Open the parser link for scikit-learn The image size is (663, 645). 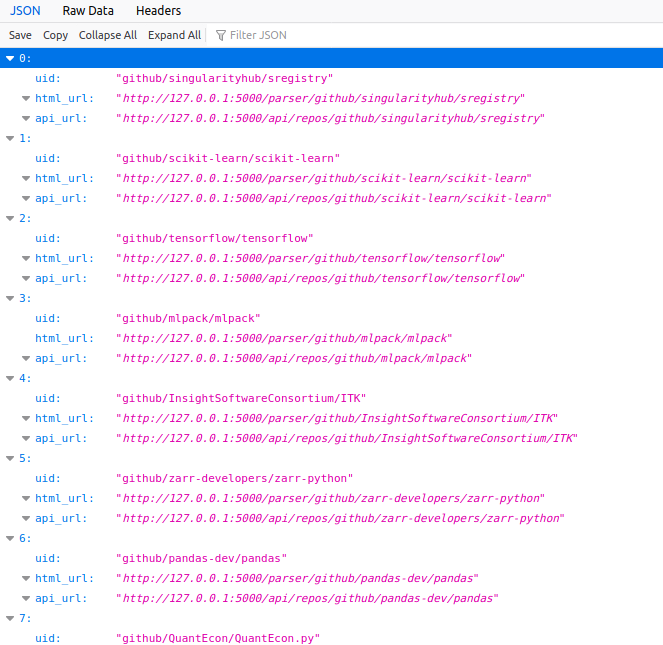click(324, 178)
